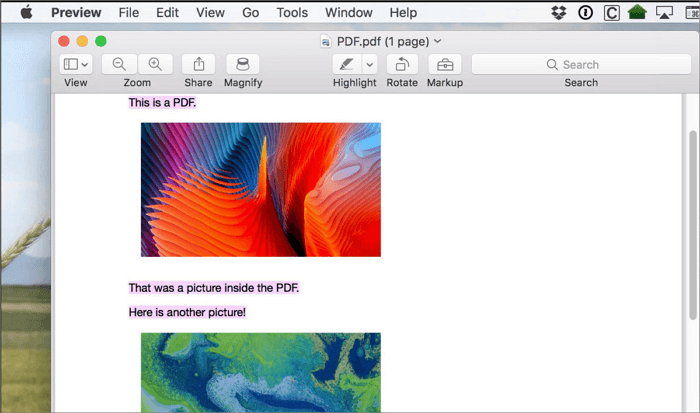Open Dropbox in the menu bar
Image resolution: width=700 pixels, height=413 pixels.
click(x=559, y=13)
